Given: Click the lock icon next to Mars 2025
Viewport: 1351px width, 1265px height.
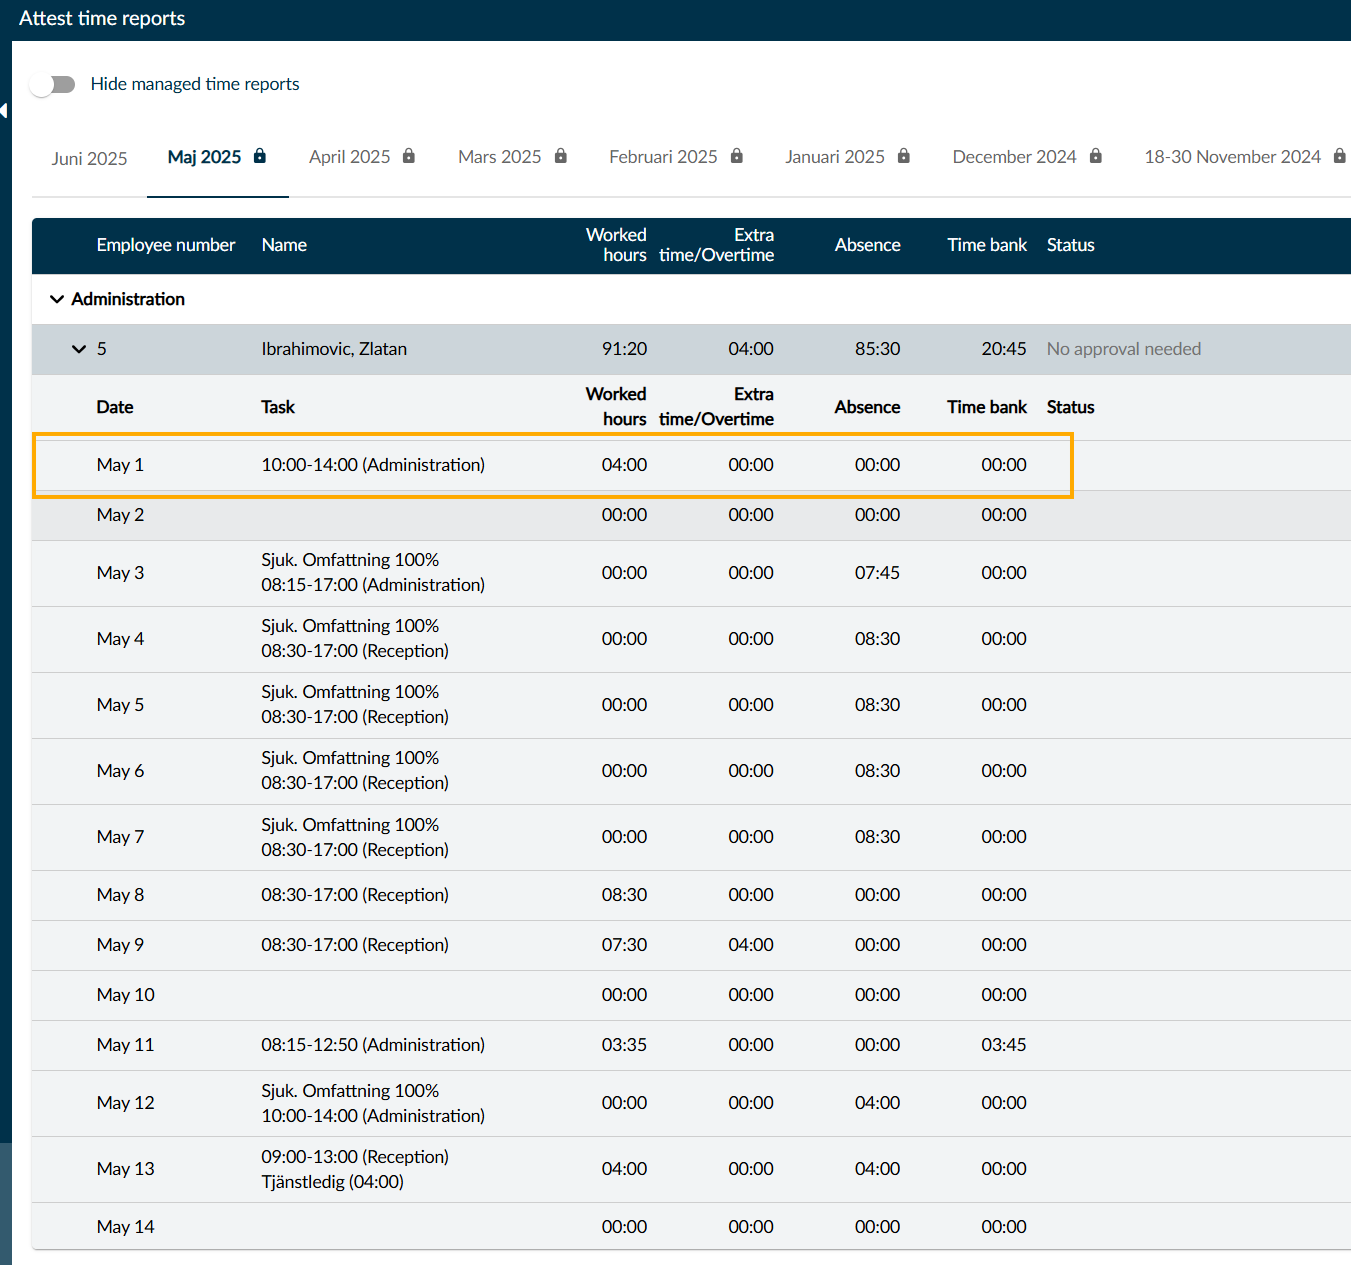Looking at the screenshot, I should click(561, 156).
